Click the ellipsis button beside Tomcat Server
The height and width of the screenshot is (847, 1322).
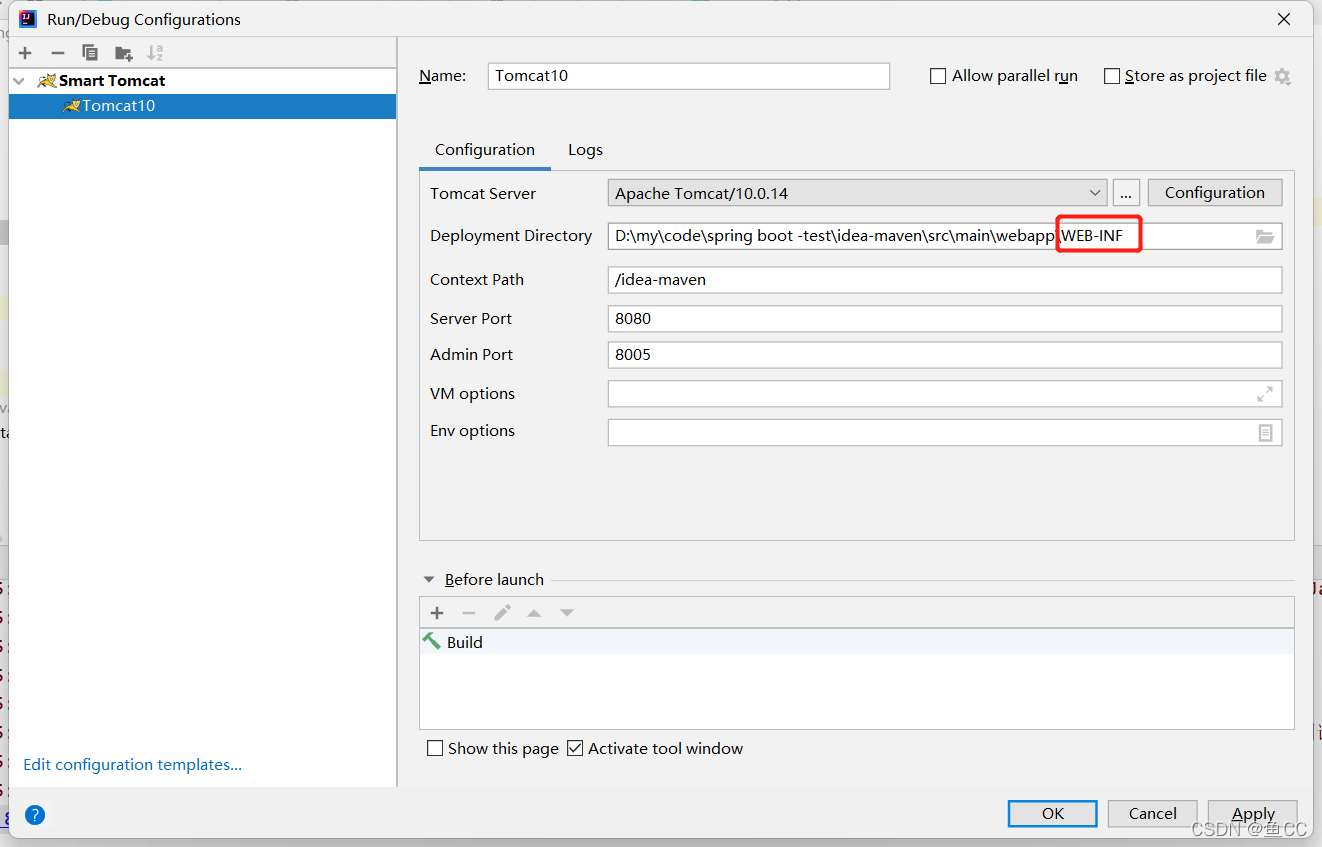tap(1126, 193)
